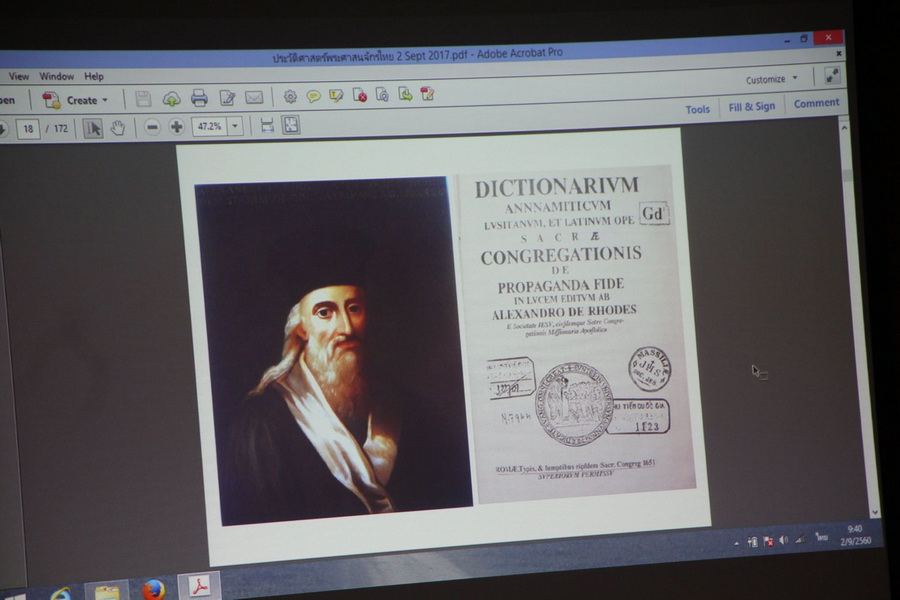Click the Delete pages icon
The height and width of the screenshot is (600, 900).
[x=360, y=95]
